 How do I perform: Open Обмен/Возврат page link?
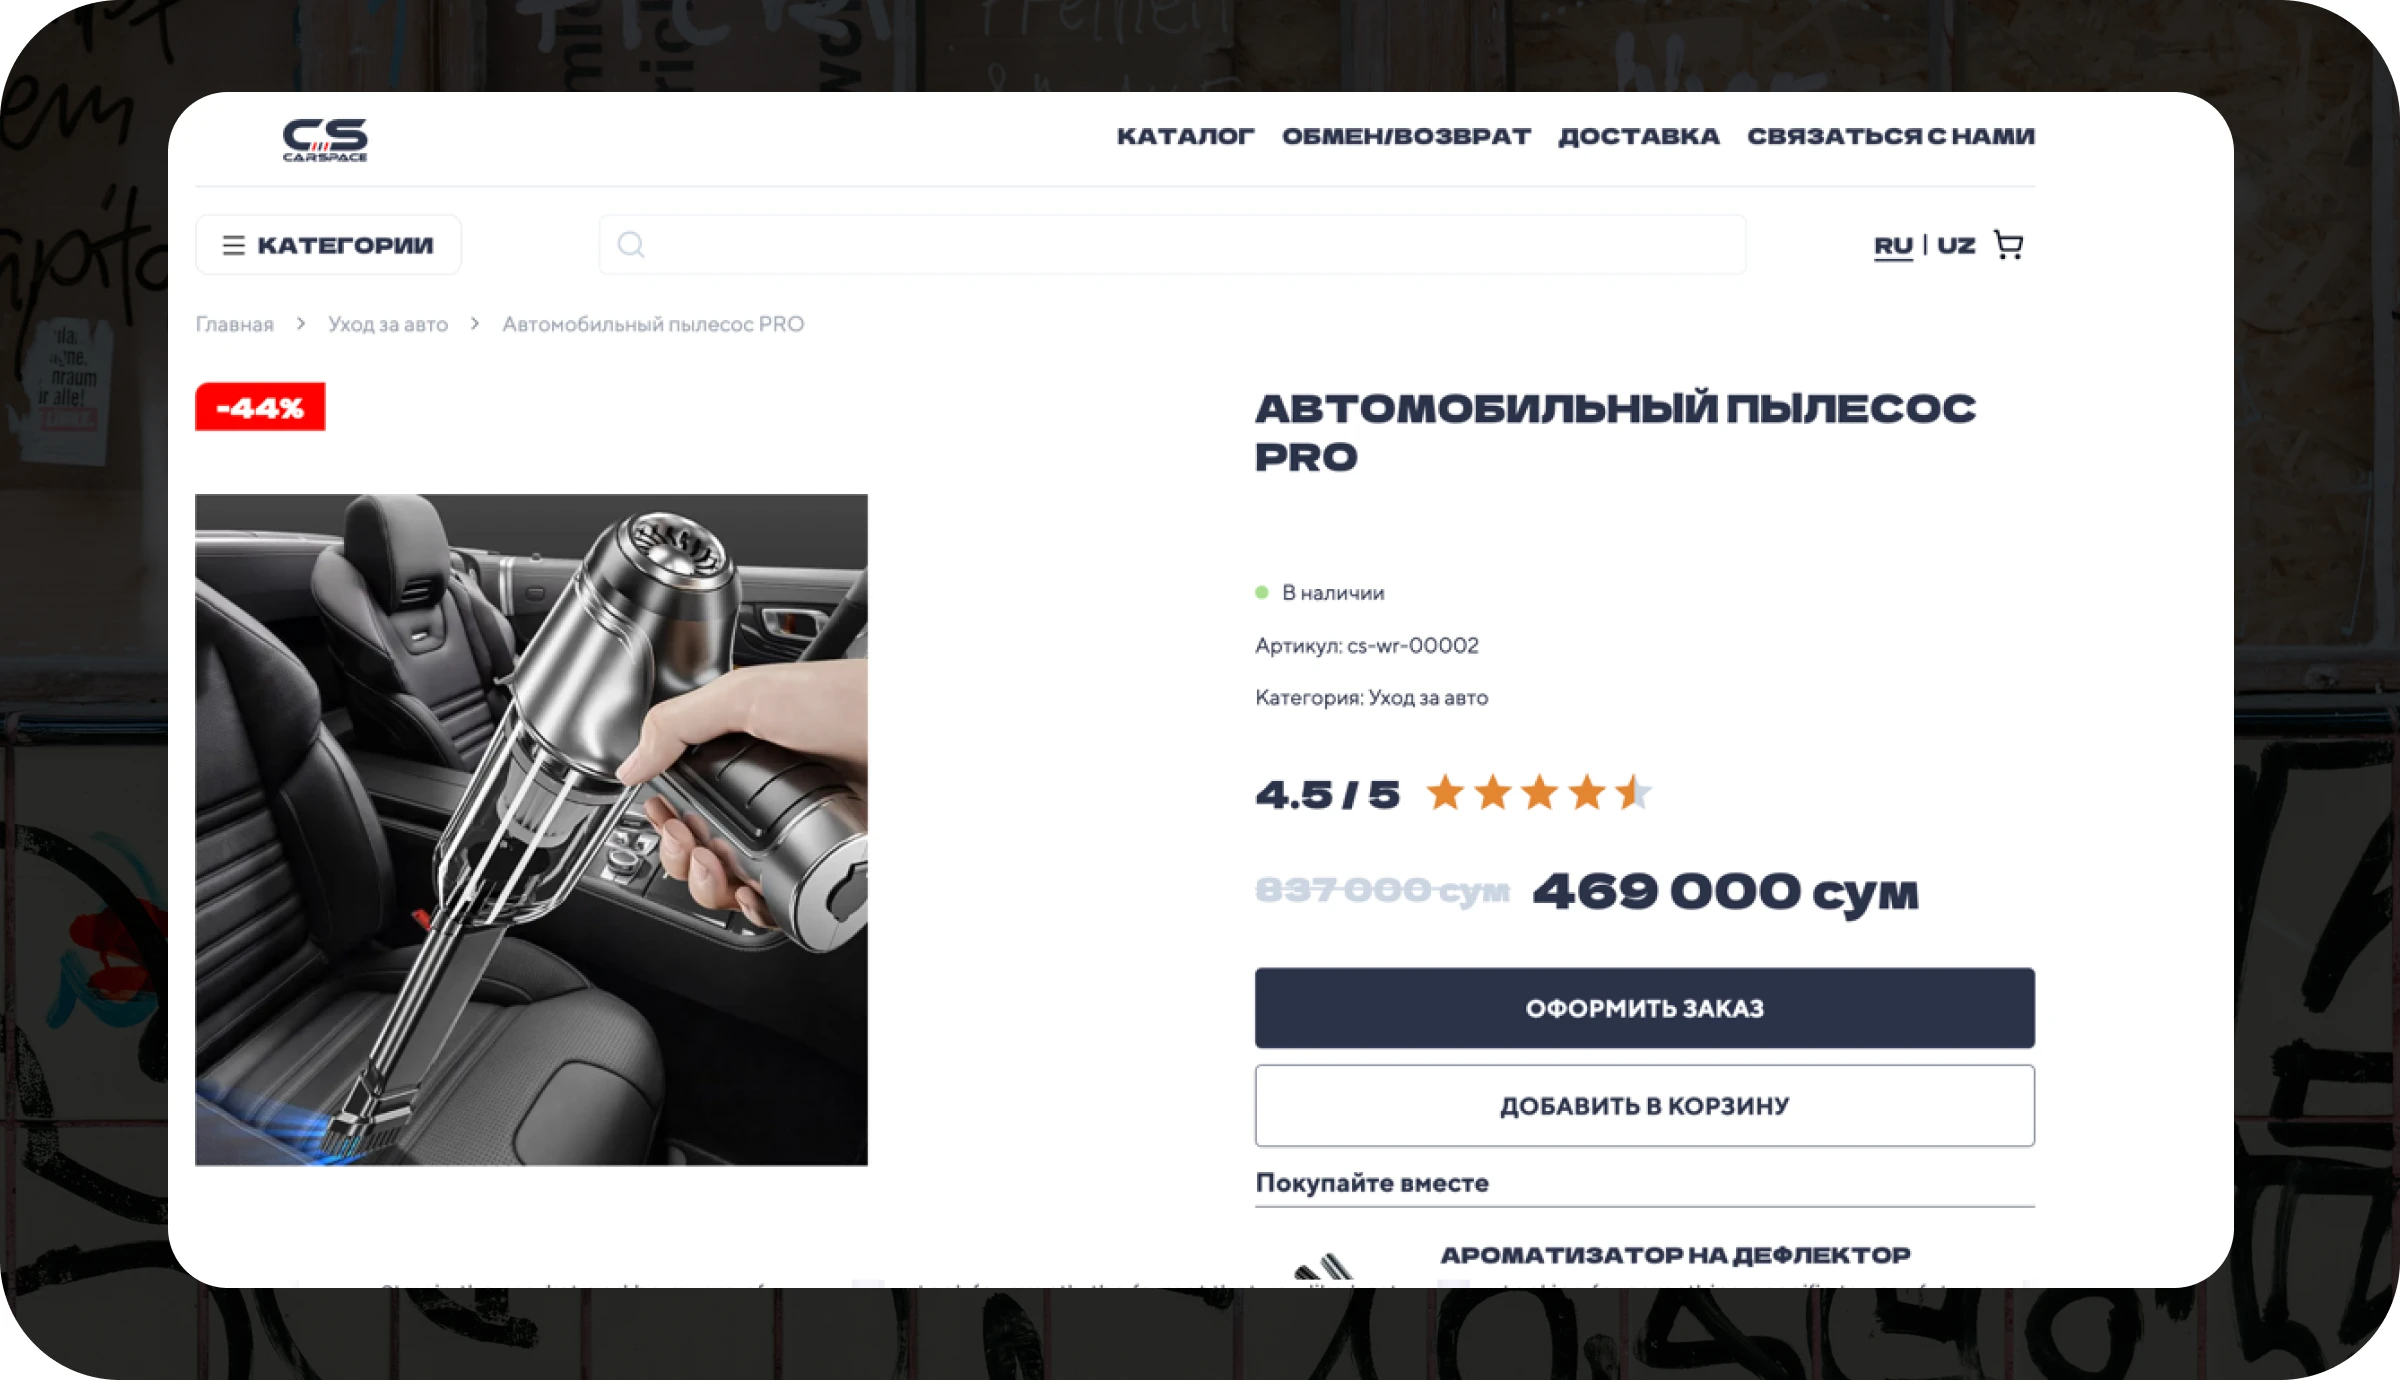coord(1406,136)
